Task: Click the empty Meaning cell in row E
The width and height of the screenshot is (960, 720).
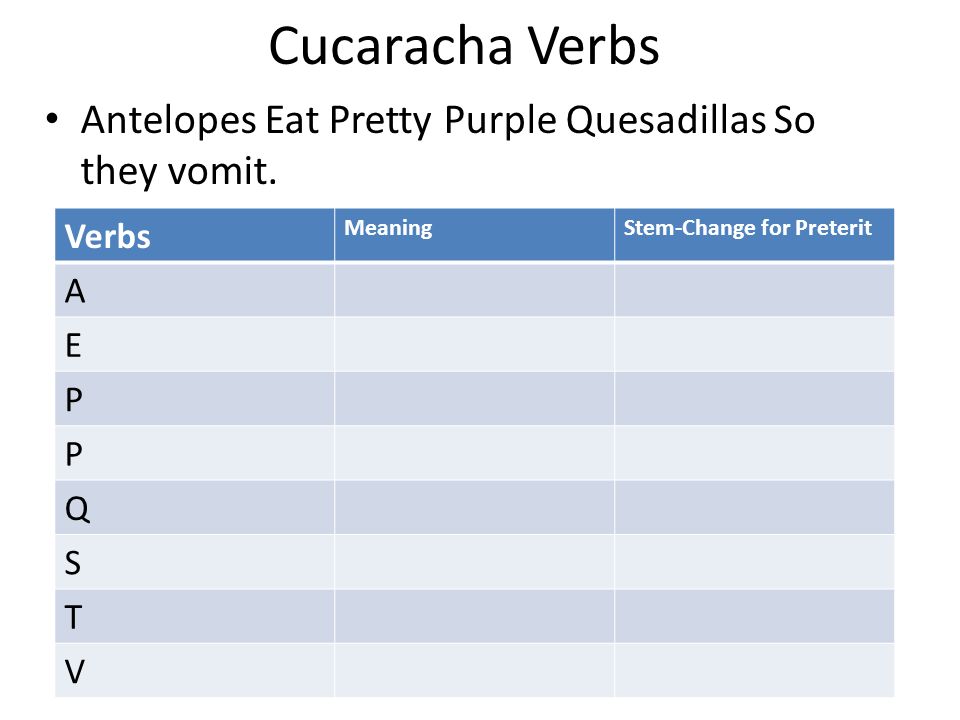Action: pyautogui.click(x=474, y=344)
